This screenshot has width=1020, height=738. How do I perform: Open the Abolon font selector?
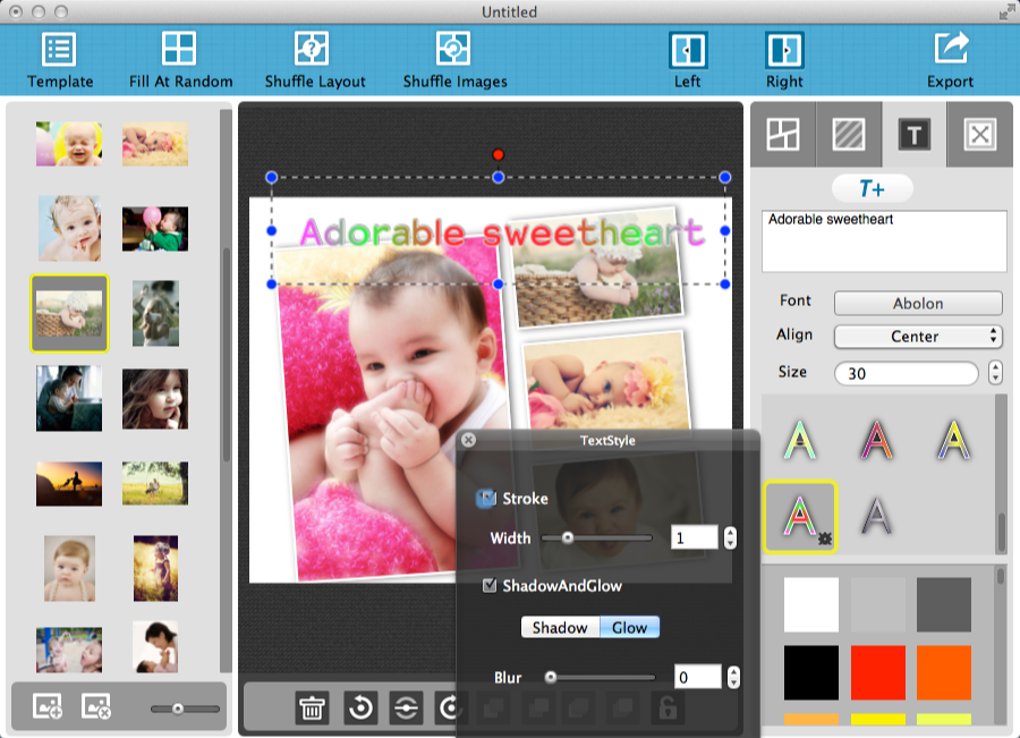pyautogui.click(x=918, y=303)
